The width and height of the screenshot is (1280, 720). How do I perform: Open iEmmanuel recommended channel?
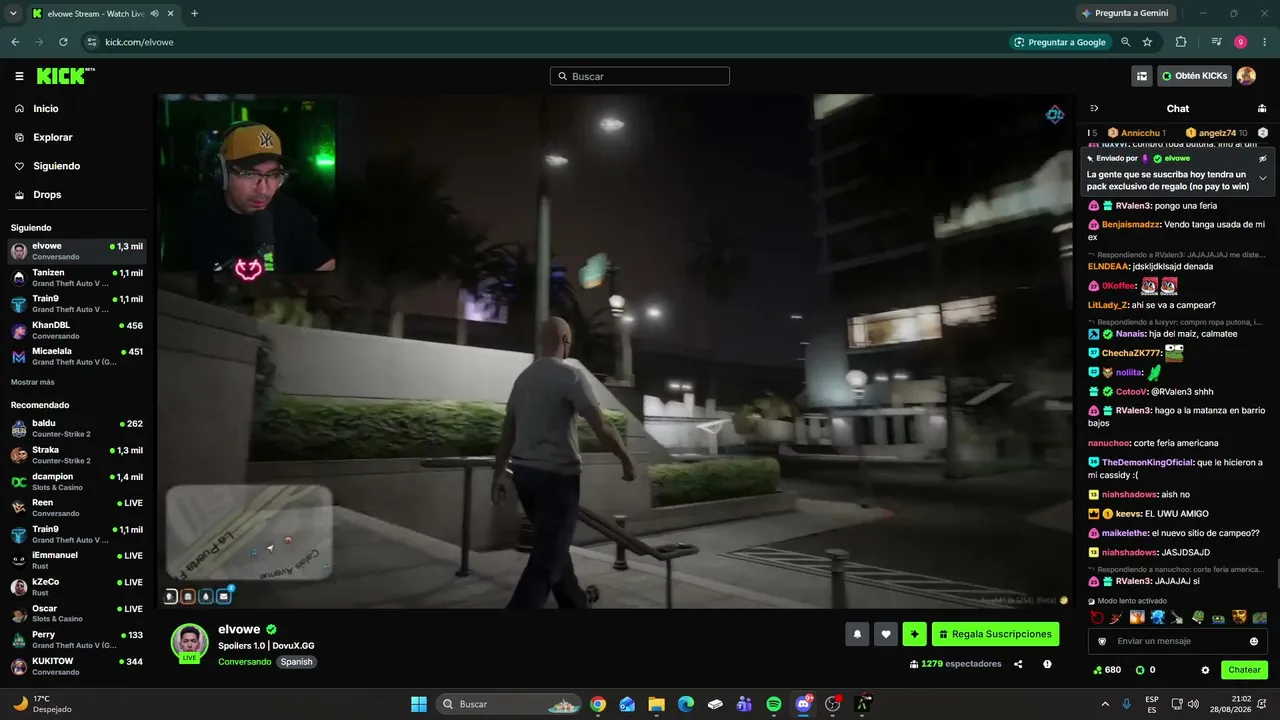[77, 560]
